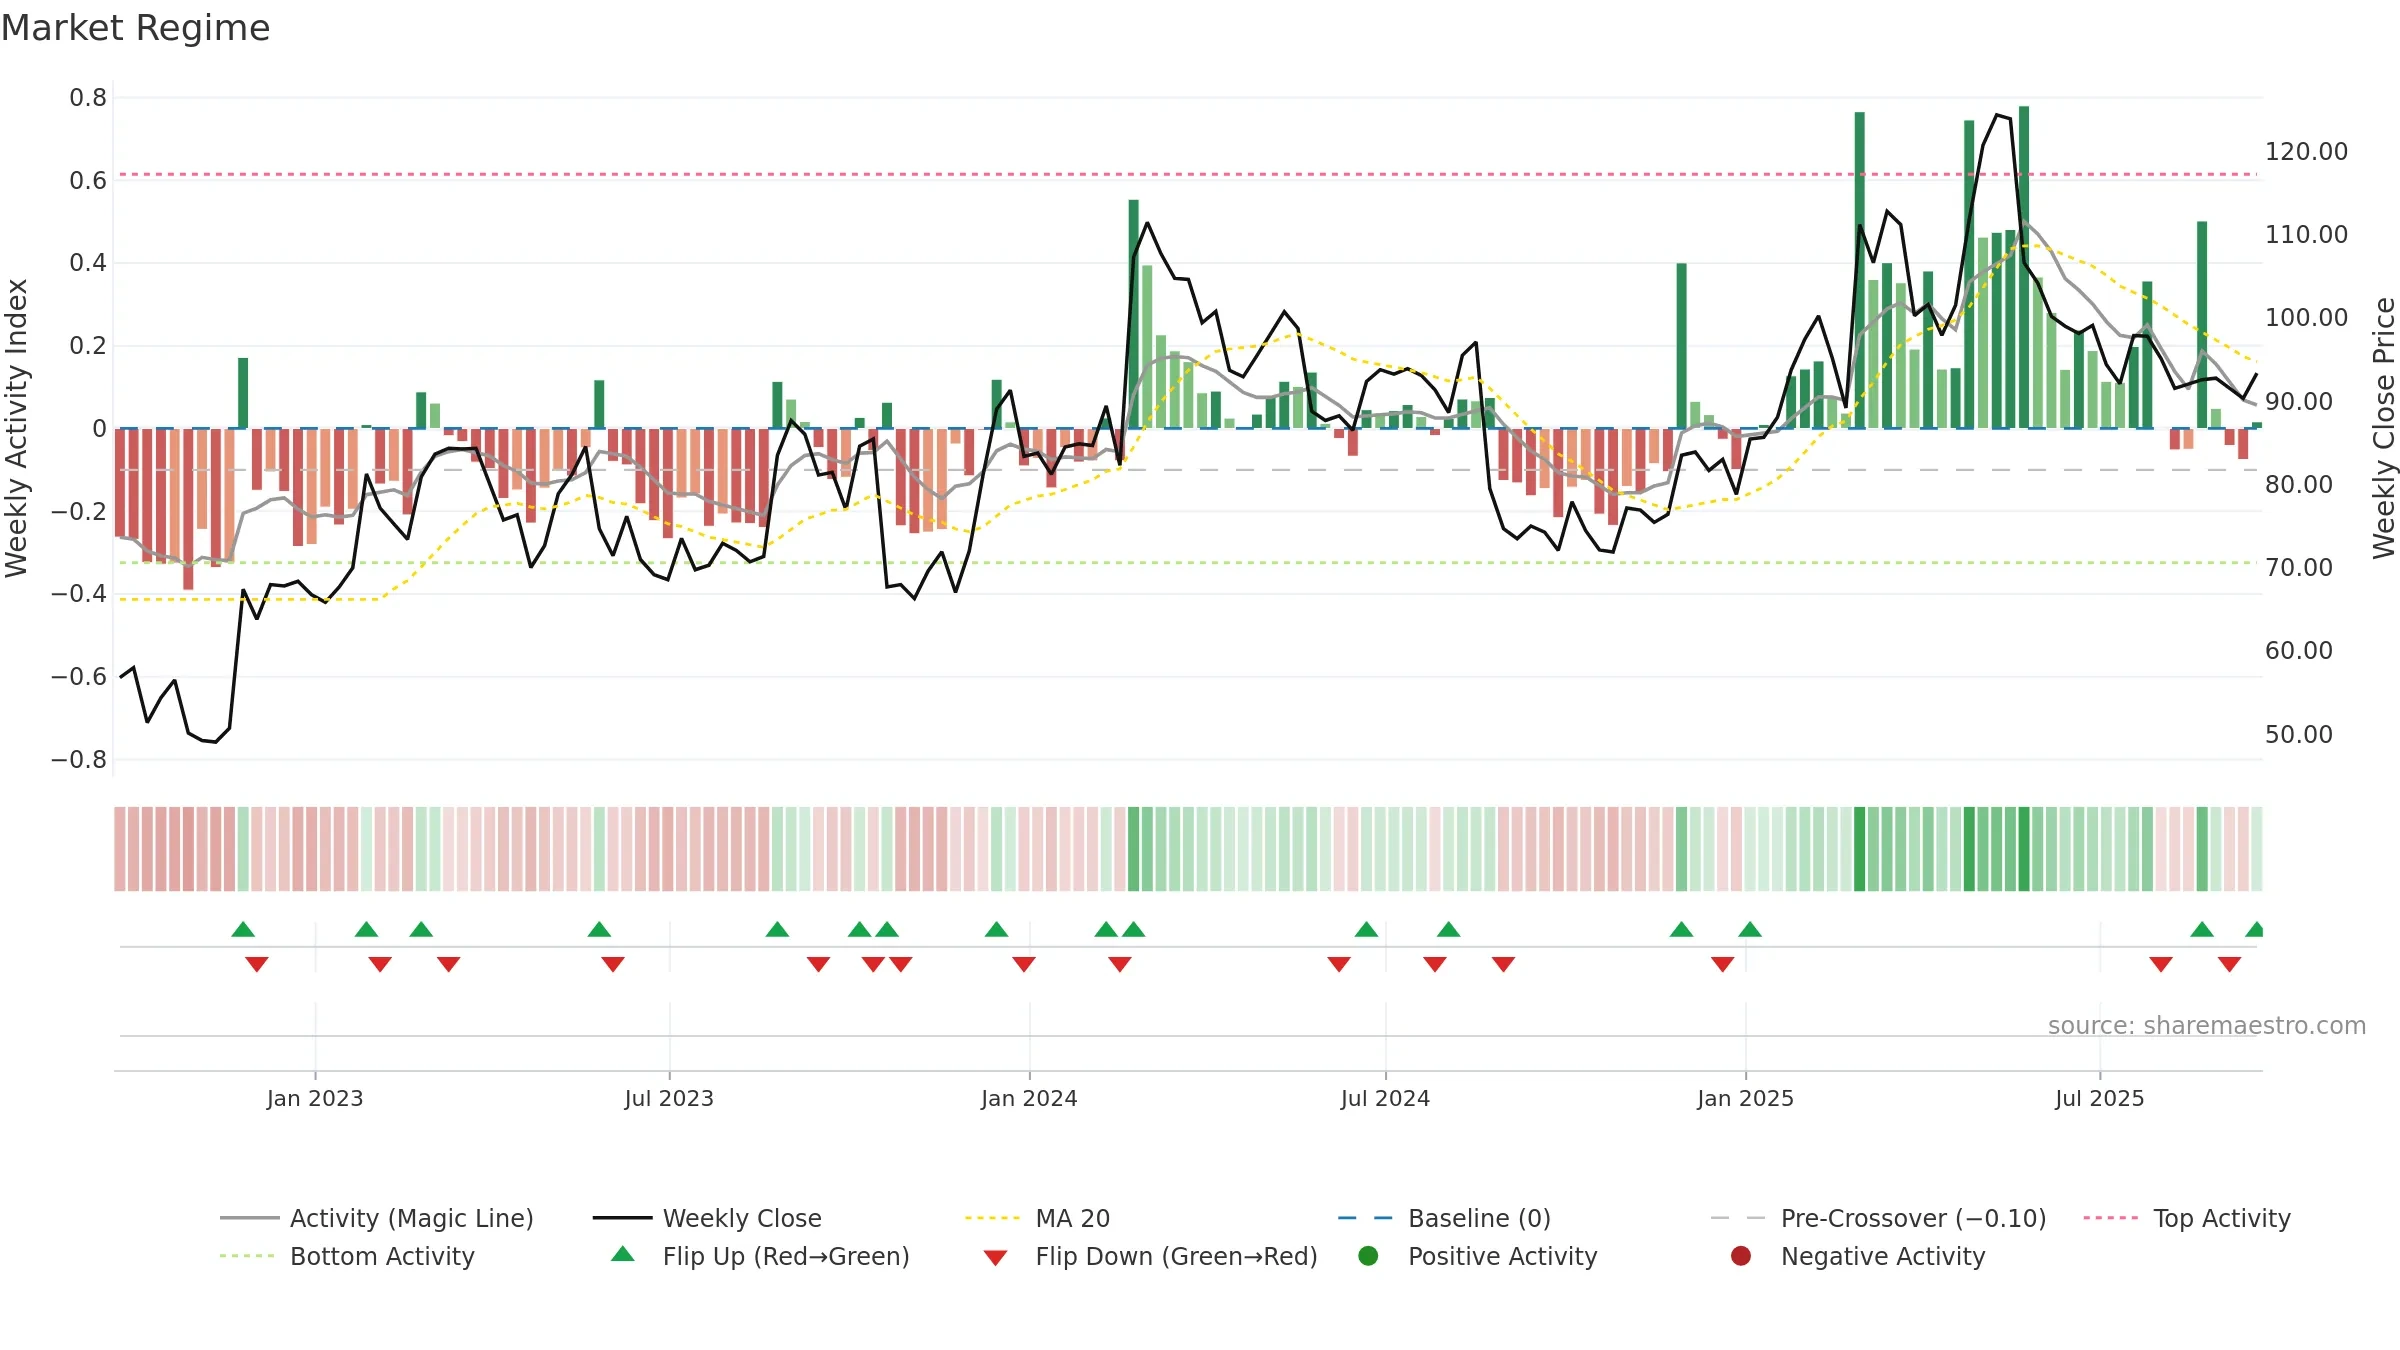Click the green Positive Activity legend circle
Screen dimensions: 2400x1350
click(1369, 1255)
